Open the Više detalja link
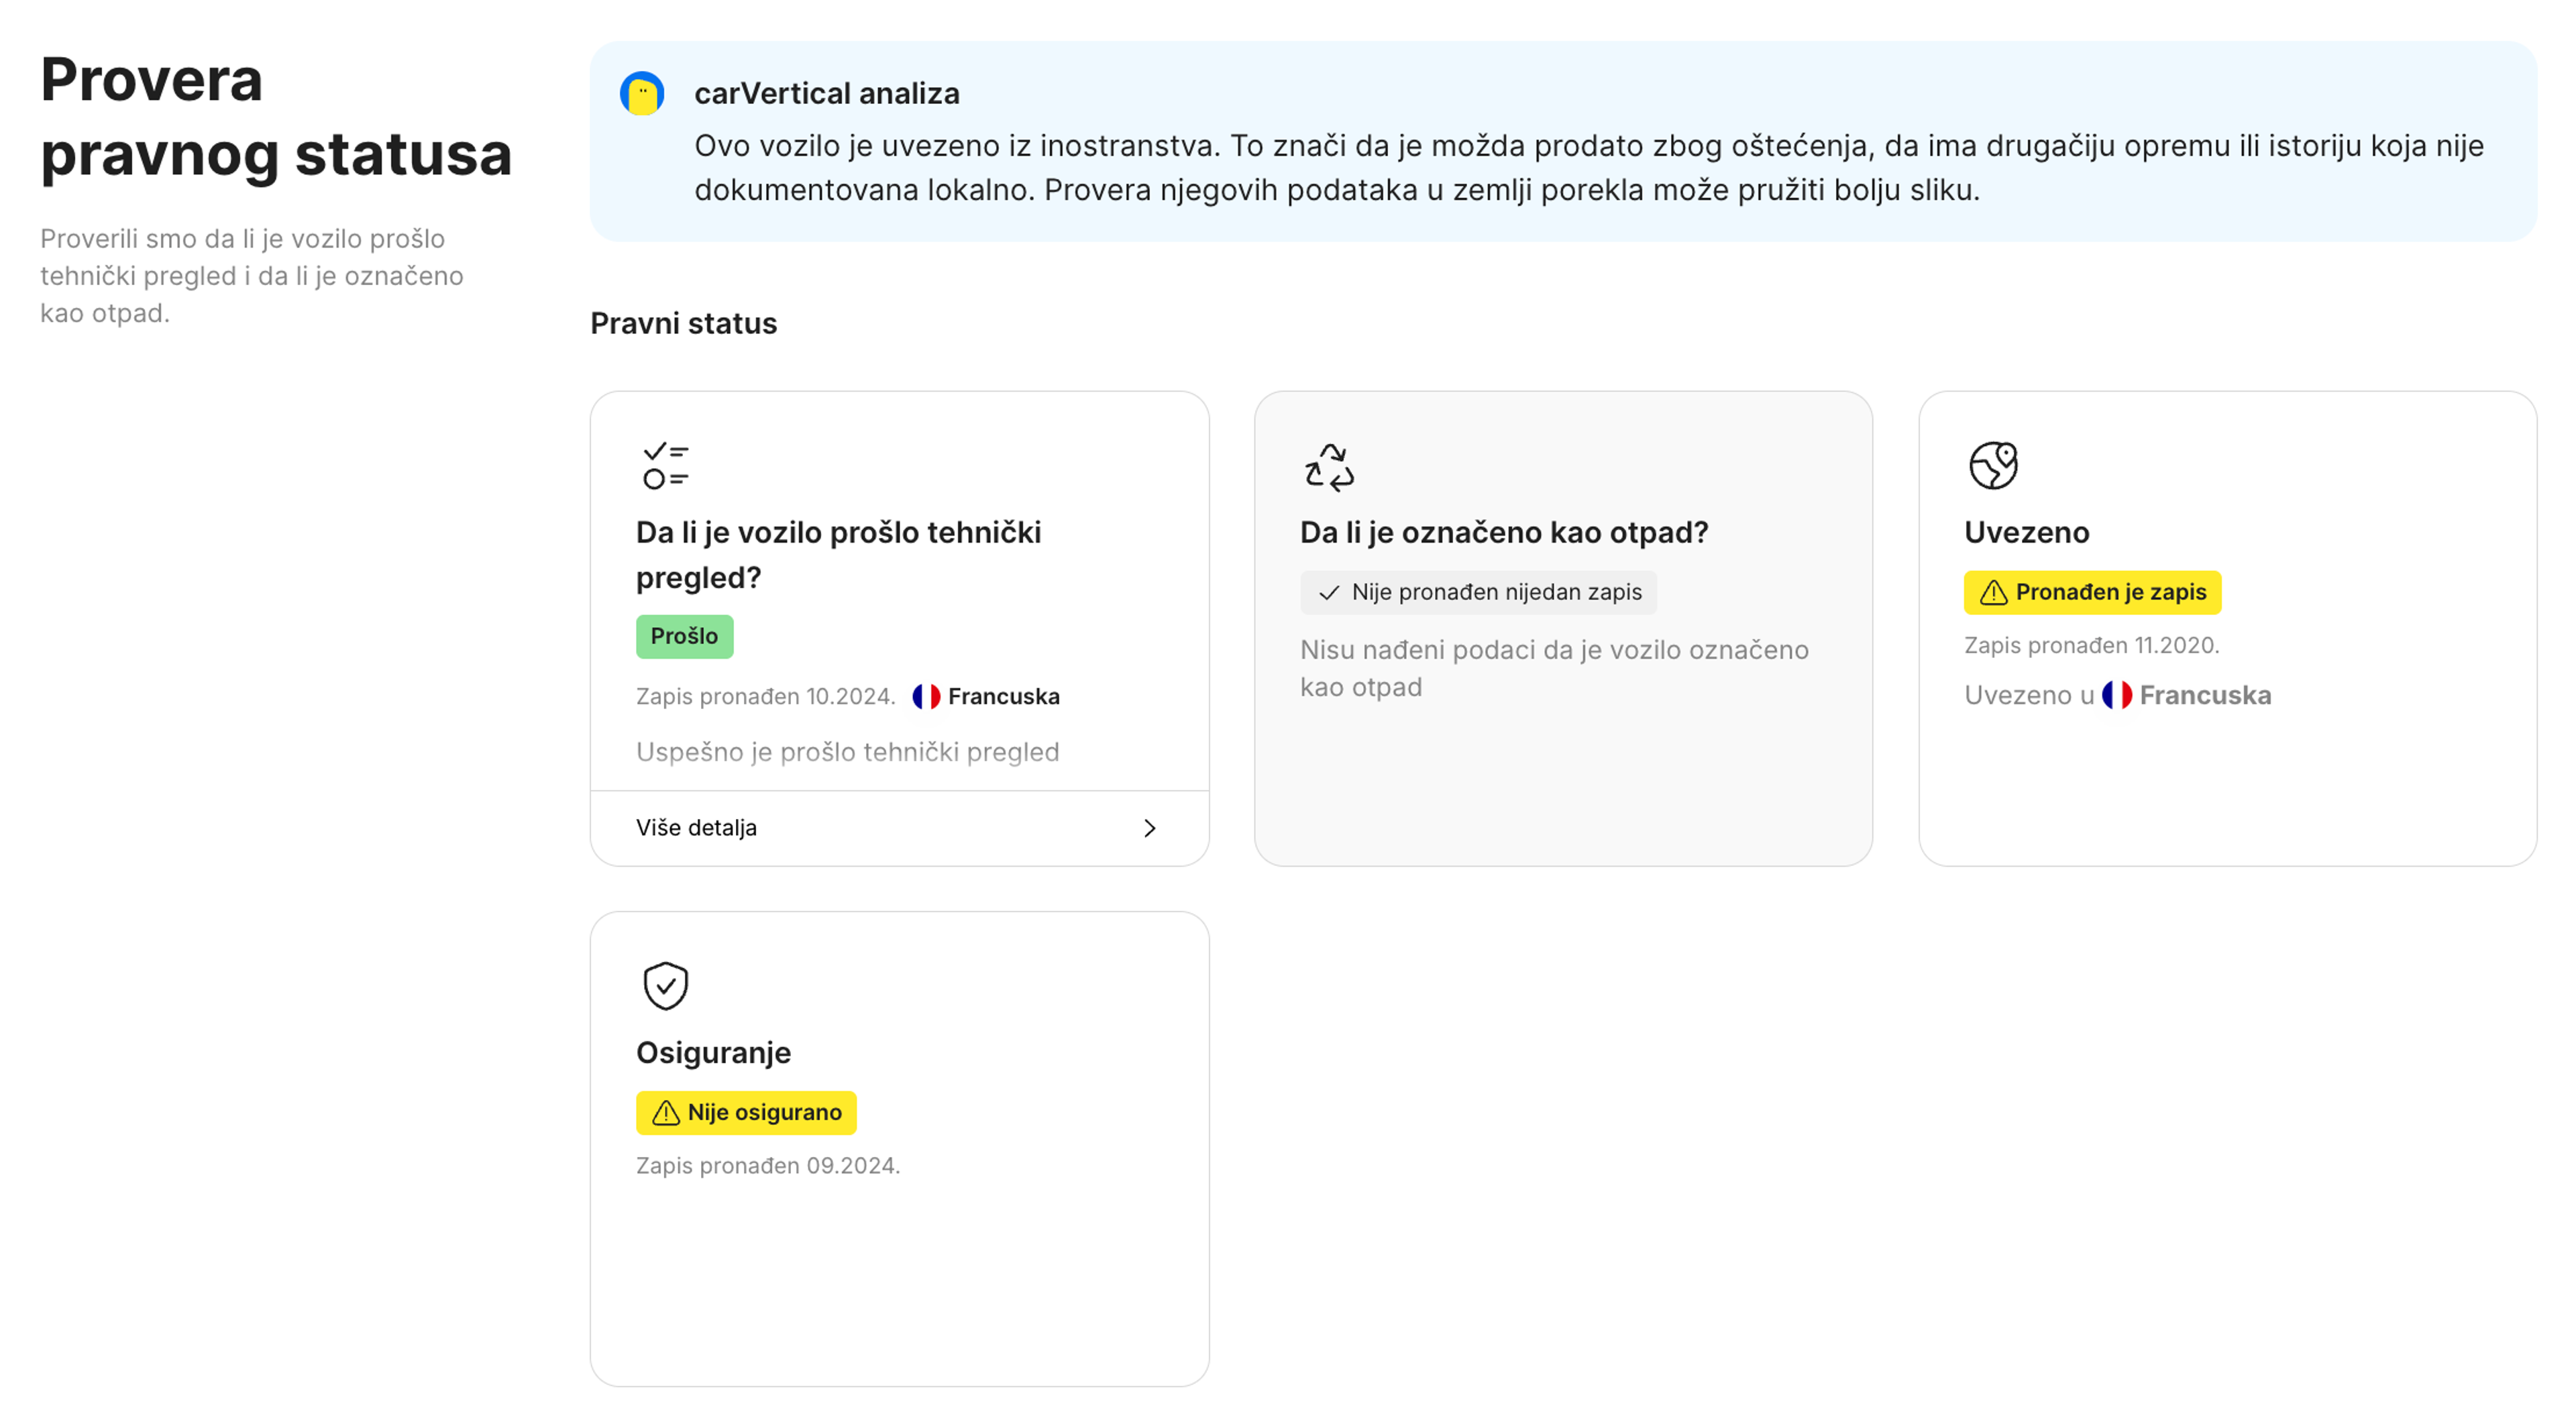The image size is (2576, 1424). pos(899,828)
